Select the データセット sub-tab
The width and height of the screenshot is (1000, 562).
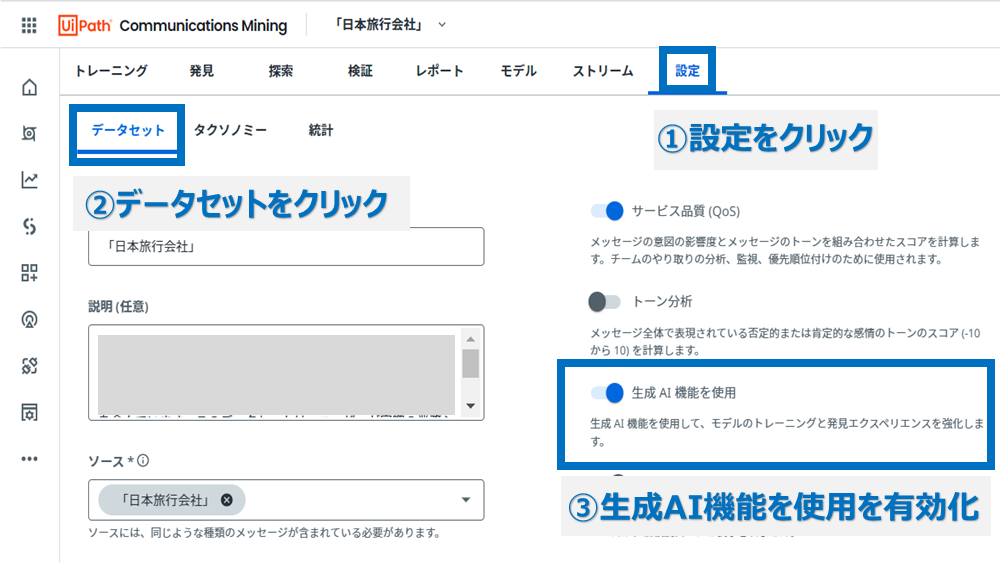[128, 131]
